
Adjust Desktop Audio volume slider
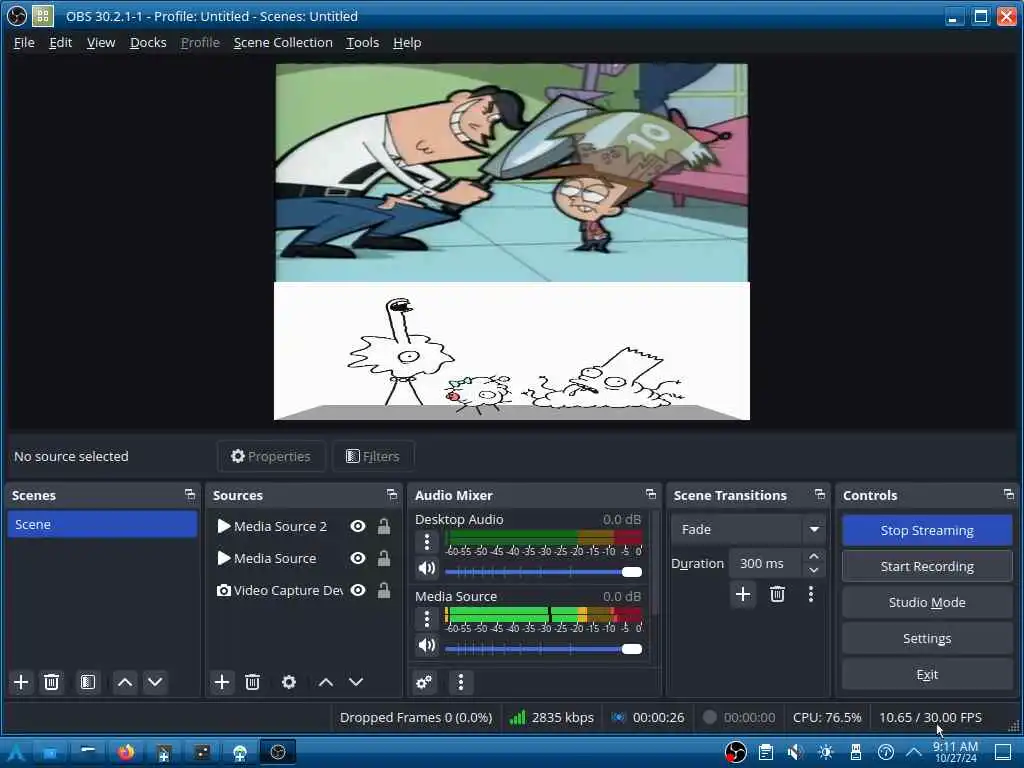pyautogui.click(x=543, y=572)
